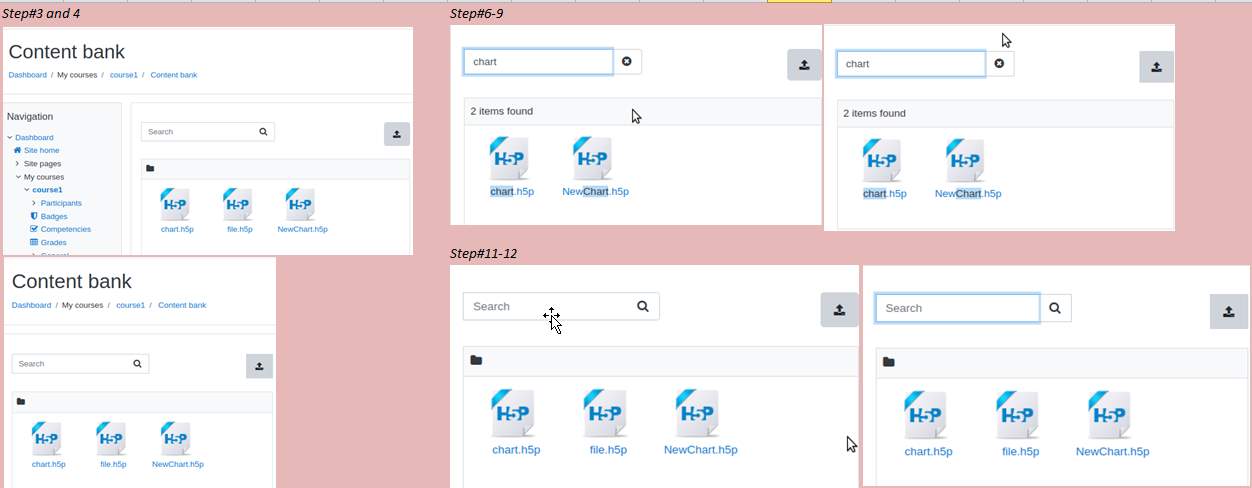1252x488 pixels.
Task: Click Search field in panel with Navigation block
Action: (198, 132)
